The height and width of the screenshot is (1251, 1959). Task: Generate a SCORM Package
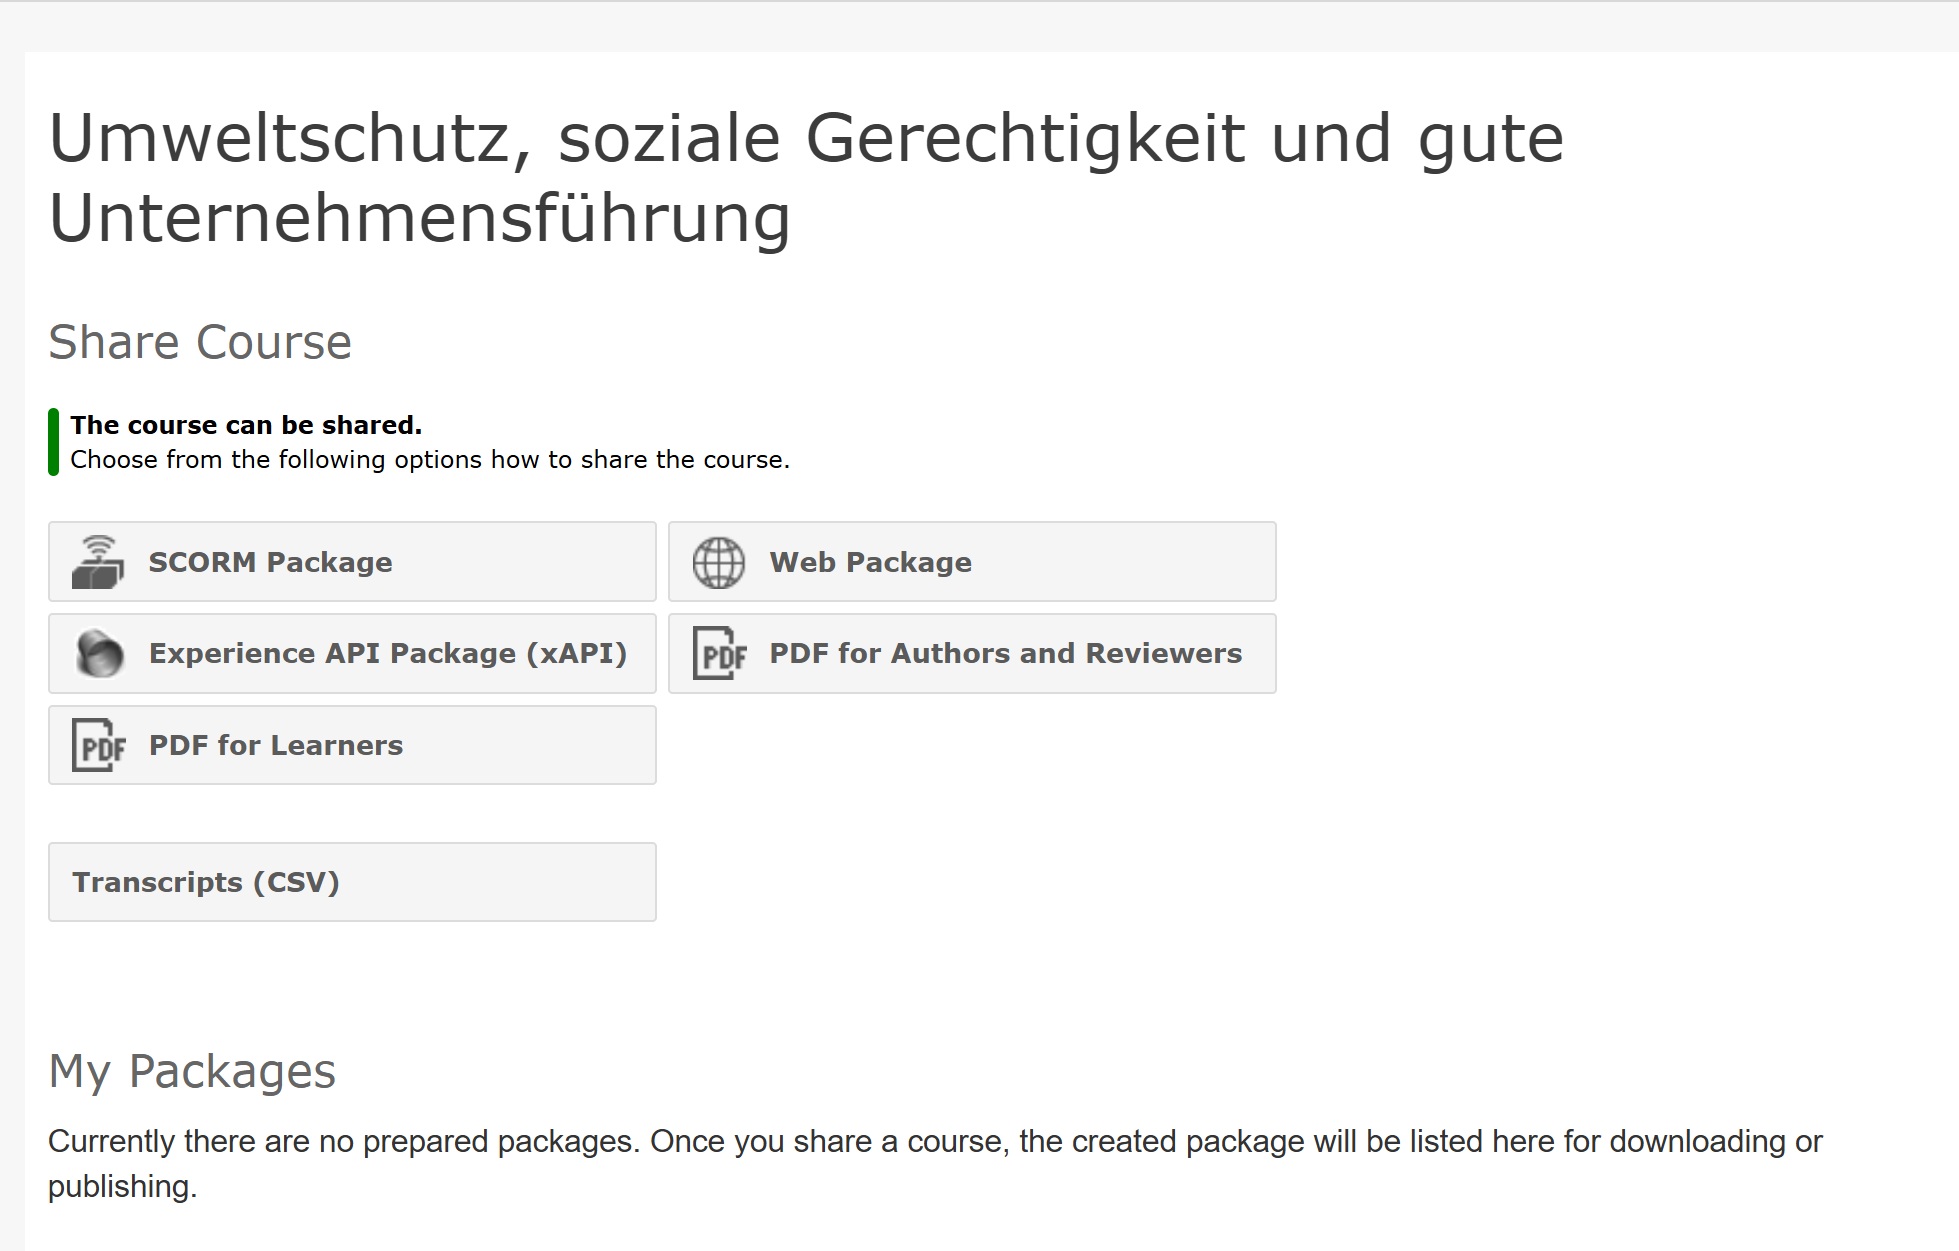[x=351, y=562]
